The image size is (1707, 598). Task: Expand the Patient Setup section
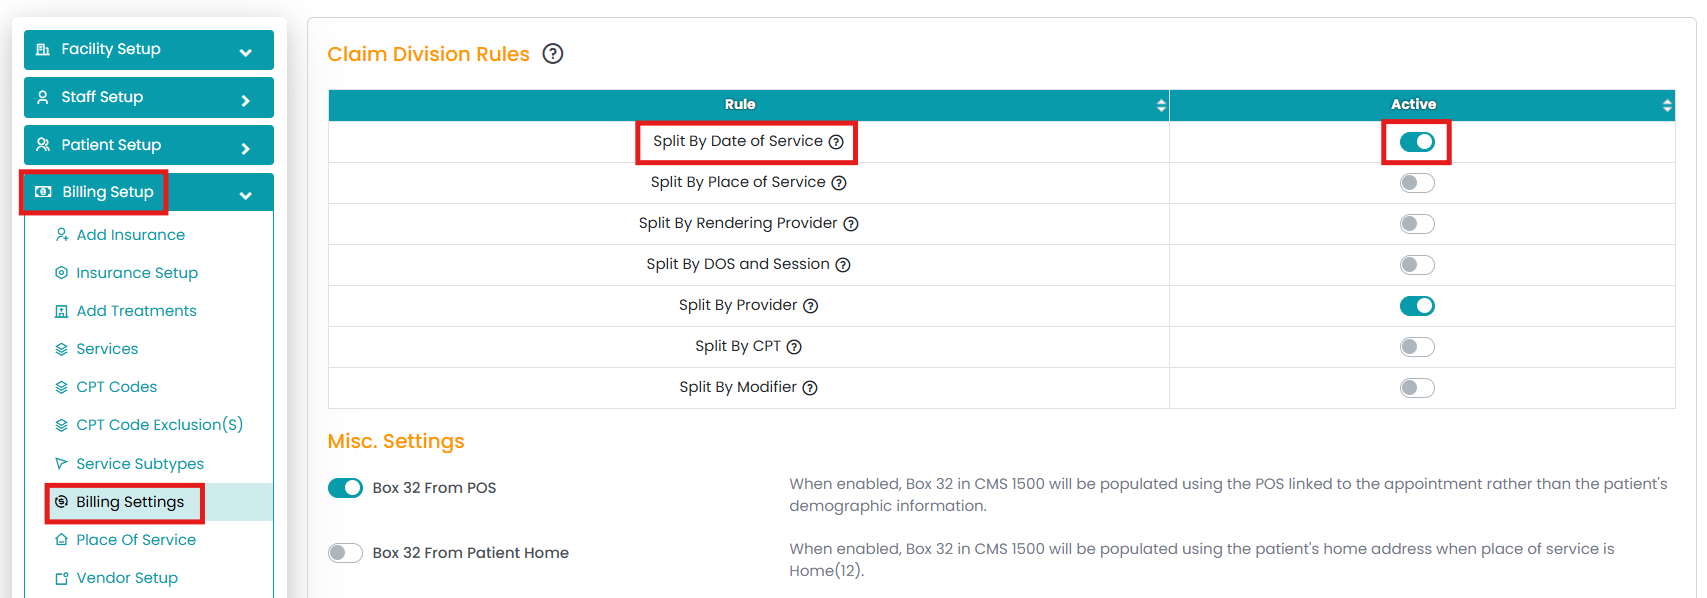[149, 145]
